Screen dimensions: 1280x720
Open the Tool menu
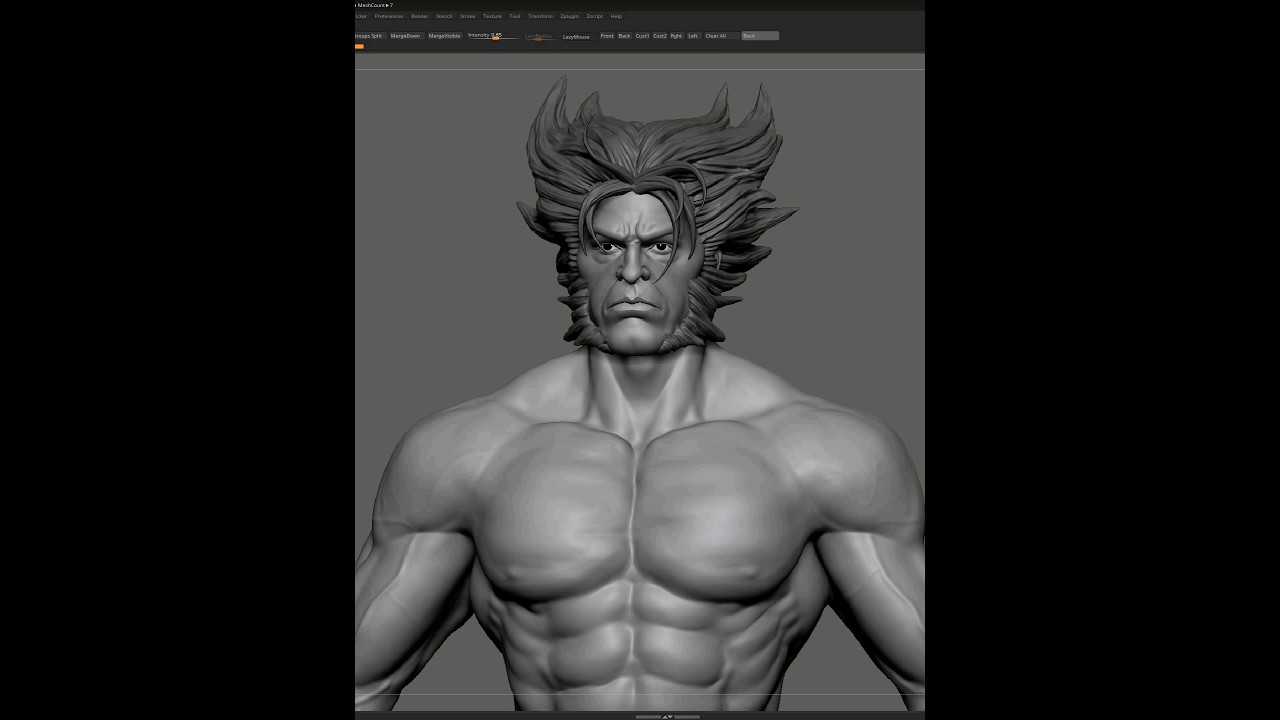click(x=515, y=16)
